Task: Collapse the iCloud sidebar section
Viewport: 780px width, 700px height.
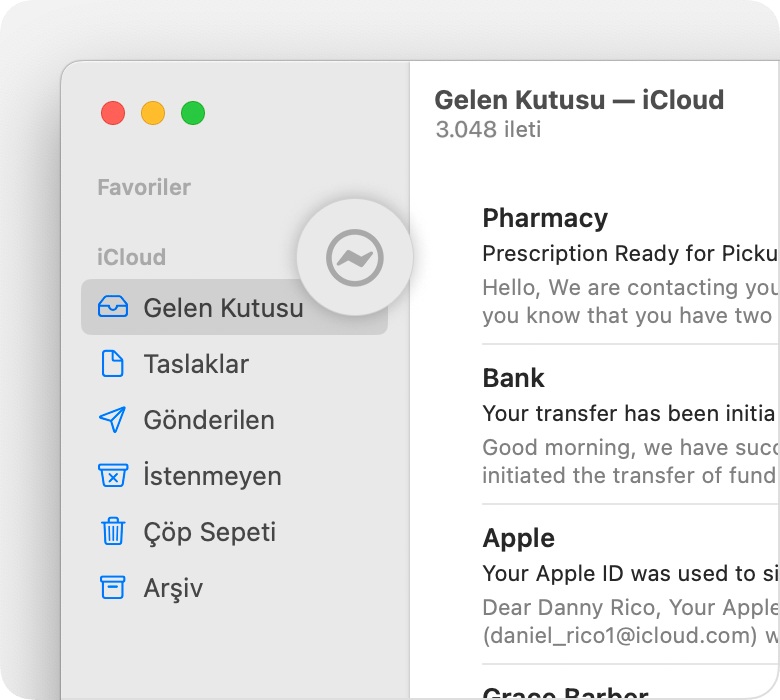Action: [131, 257]
